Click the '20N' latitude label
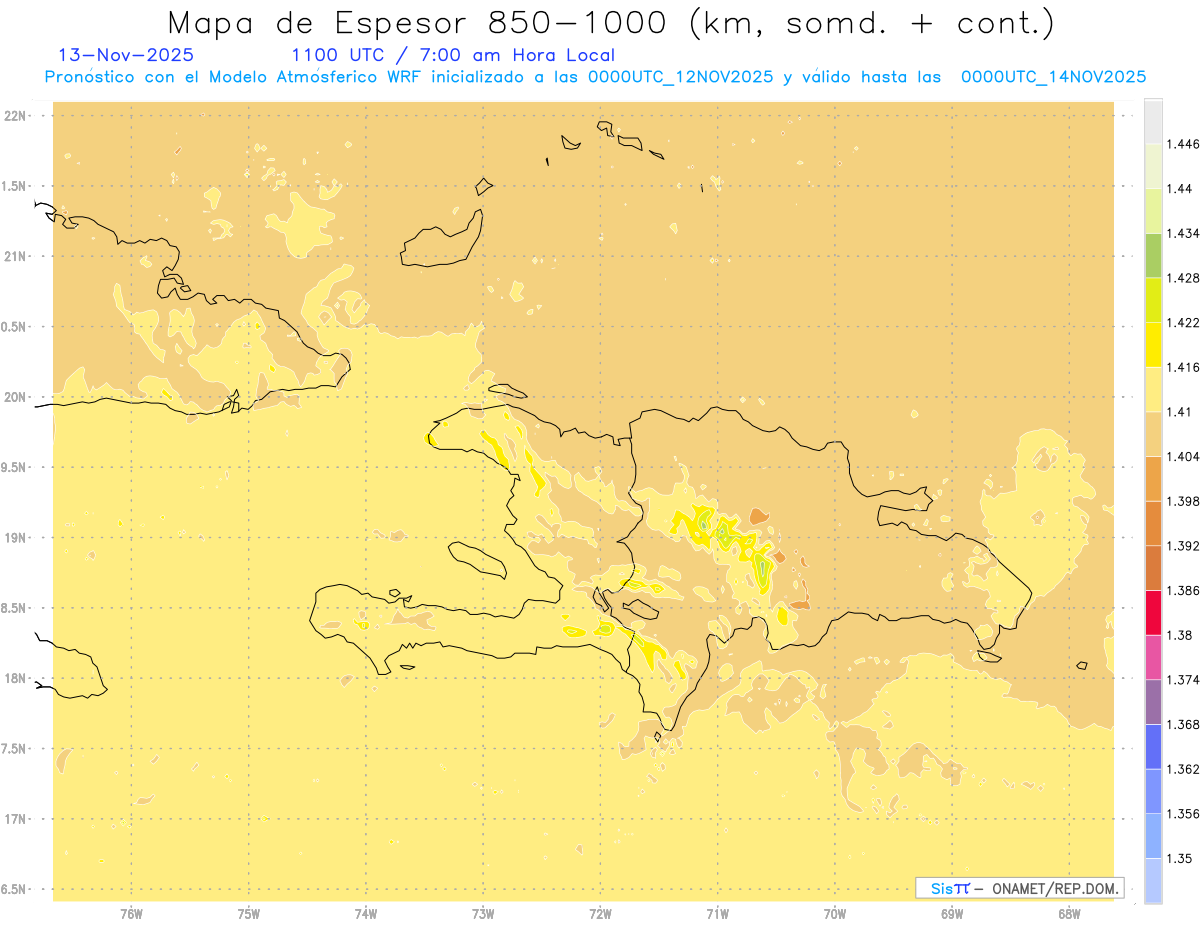Image resolution: width=1200 pixels, height=927 pixels. pyautogui.click(x=14, y=397)
